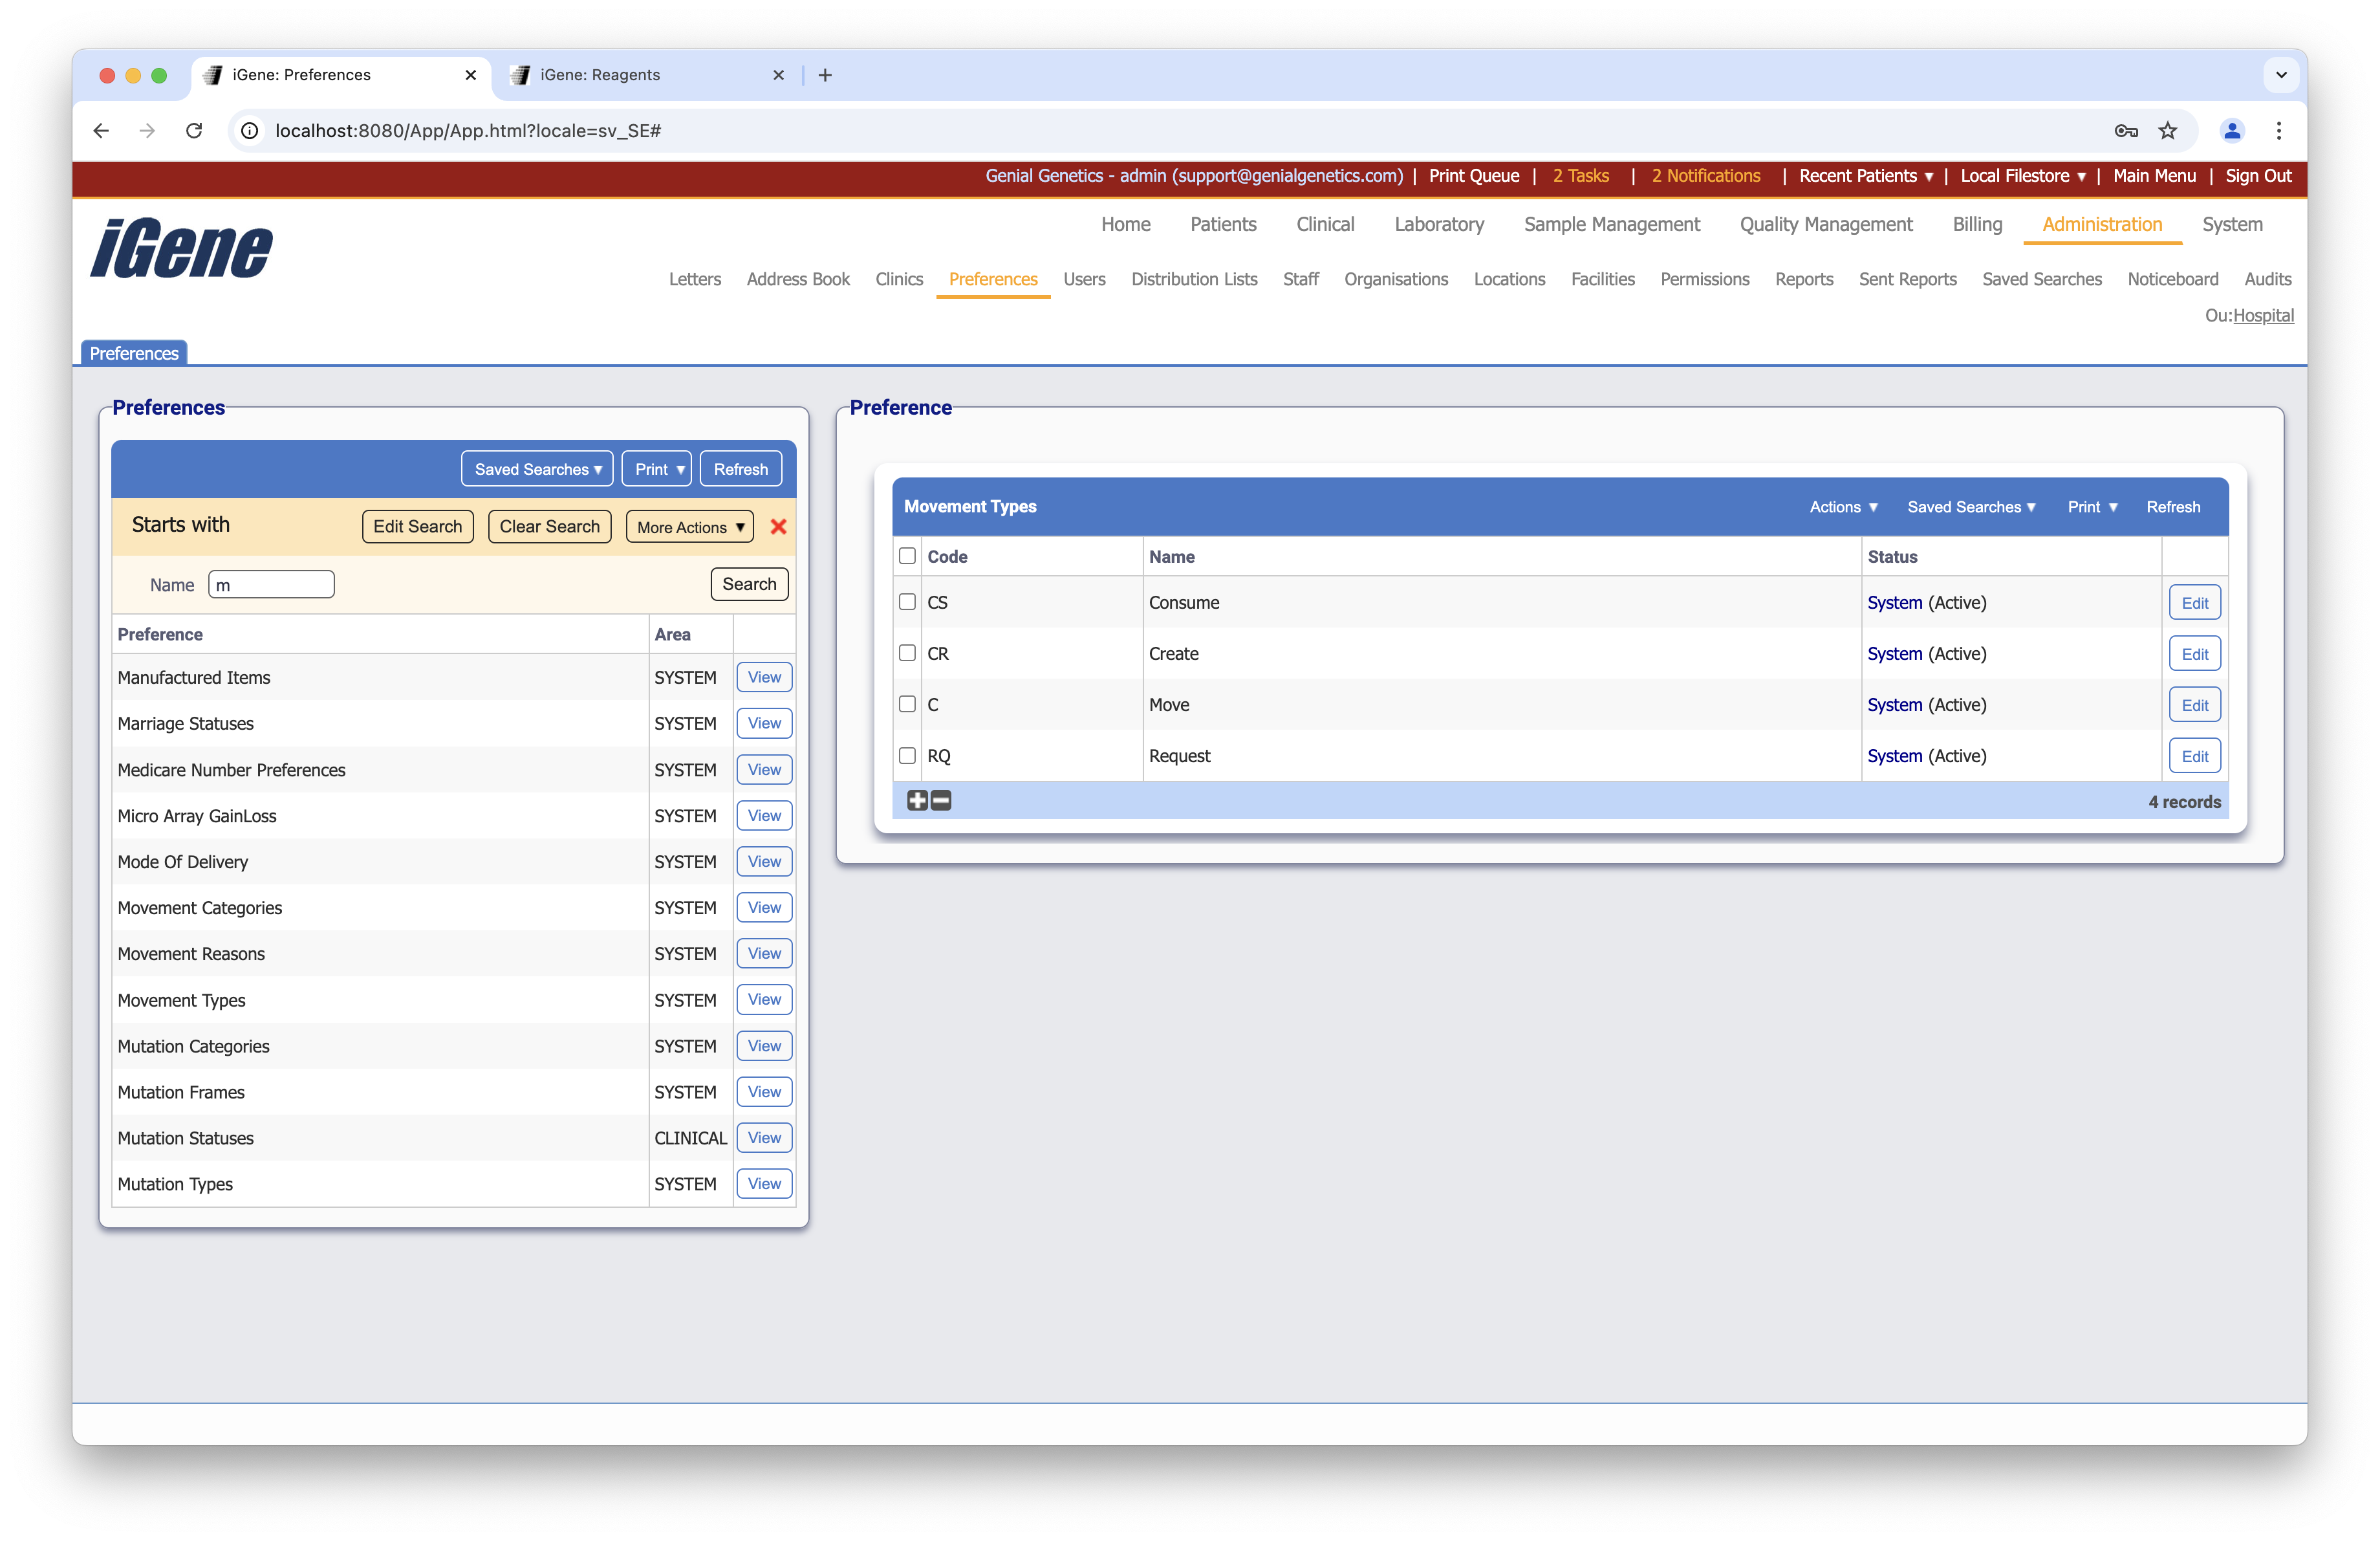Toggle the select-all checkbox in the Code header
Viewport: 2380px width, 1541px height.
[907, 556]
